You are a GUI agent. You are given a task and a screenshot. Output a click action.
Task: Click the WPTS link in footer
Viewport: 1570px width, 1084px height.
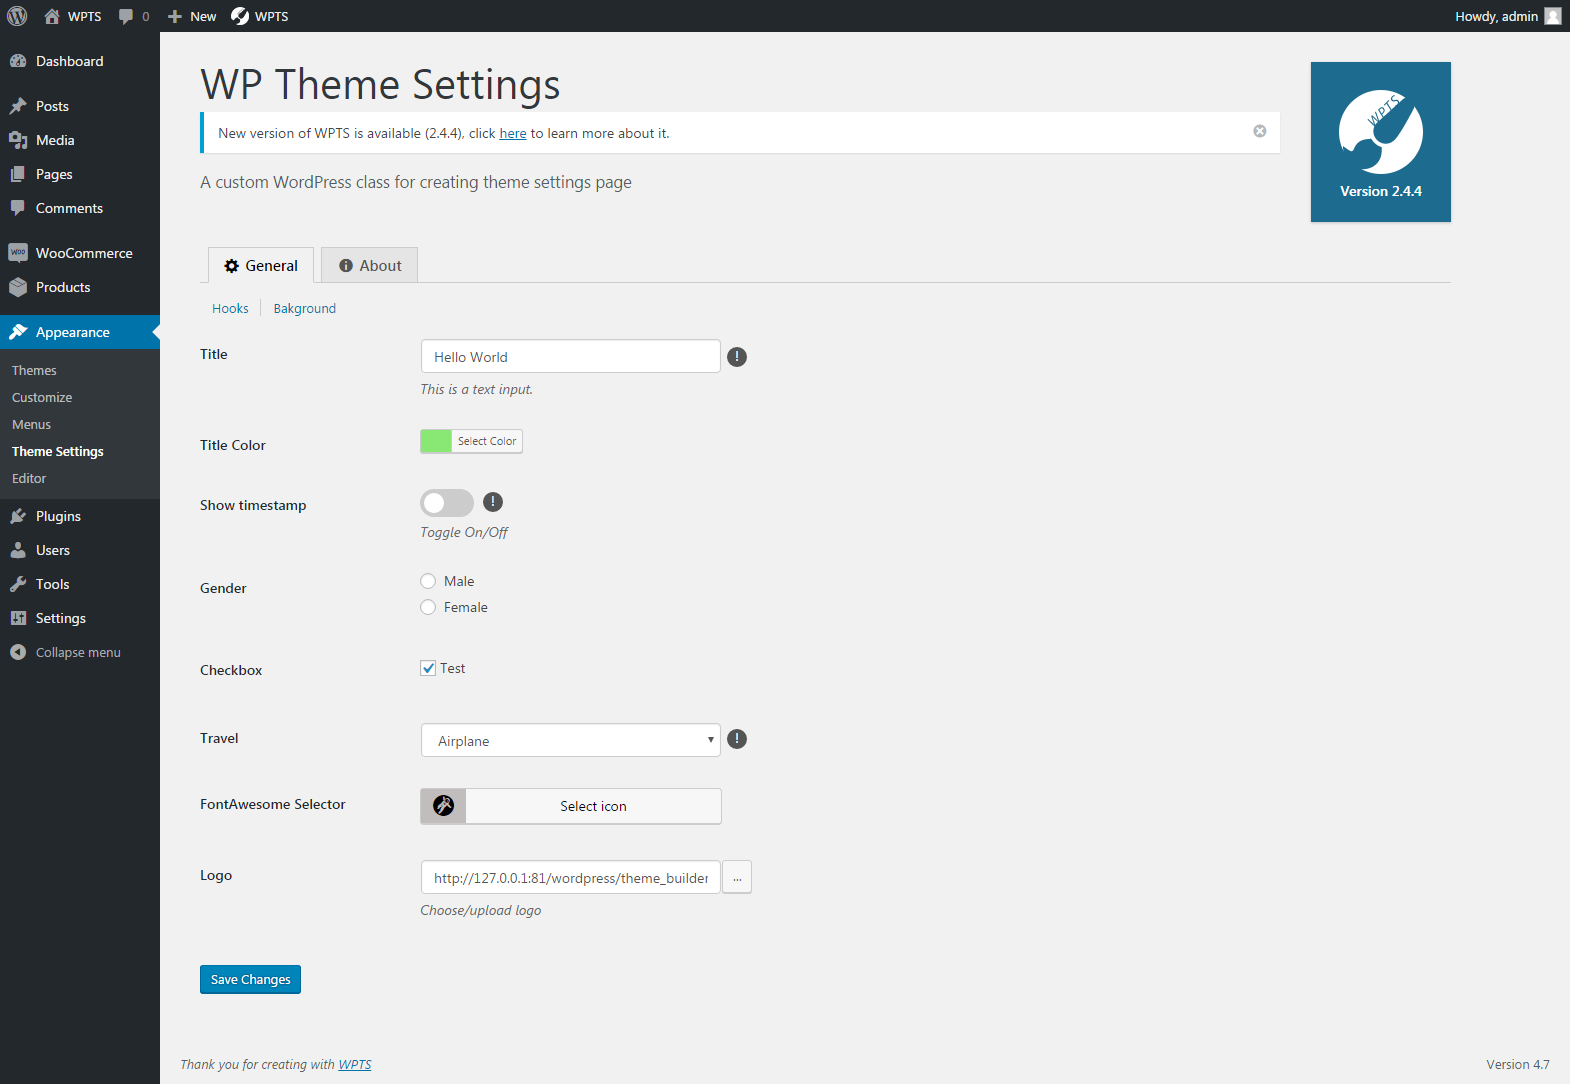[x=355, y=1064]
